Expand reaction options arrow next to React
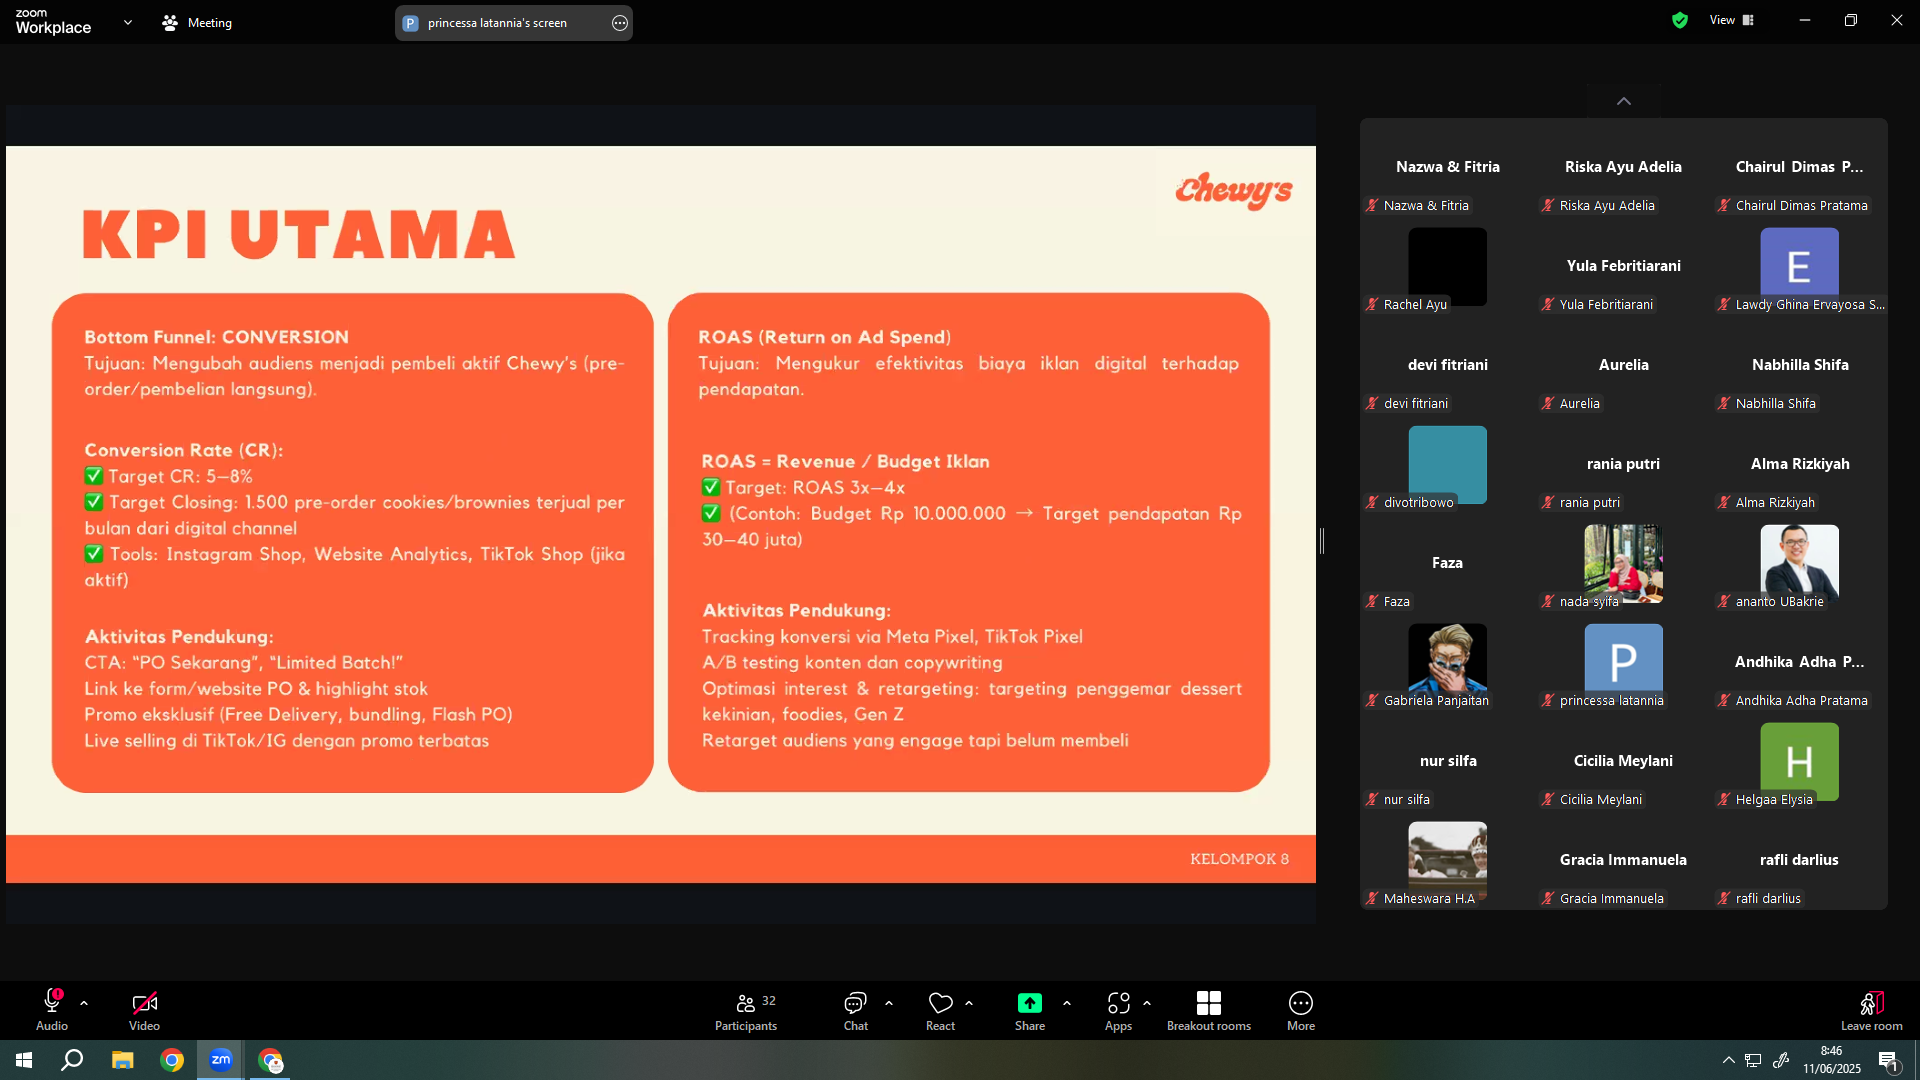The height and width of the screenshot is (1080, 1920). 969,1003
